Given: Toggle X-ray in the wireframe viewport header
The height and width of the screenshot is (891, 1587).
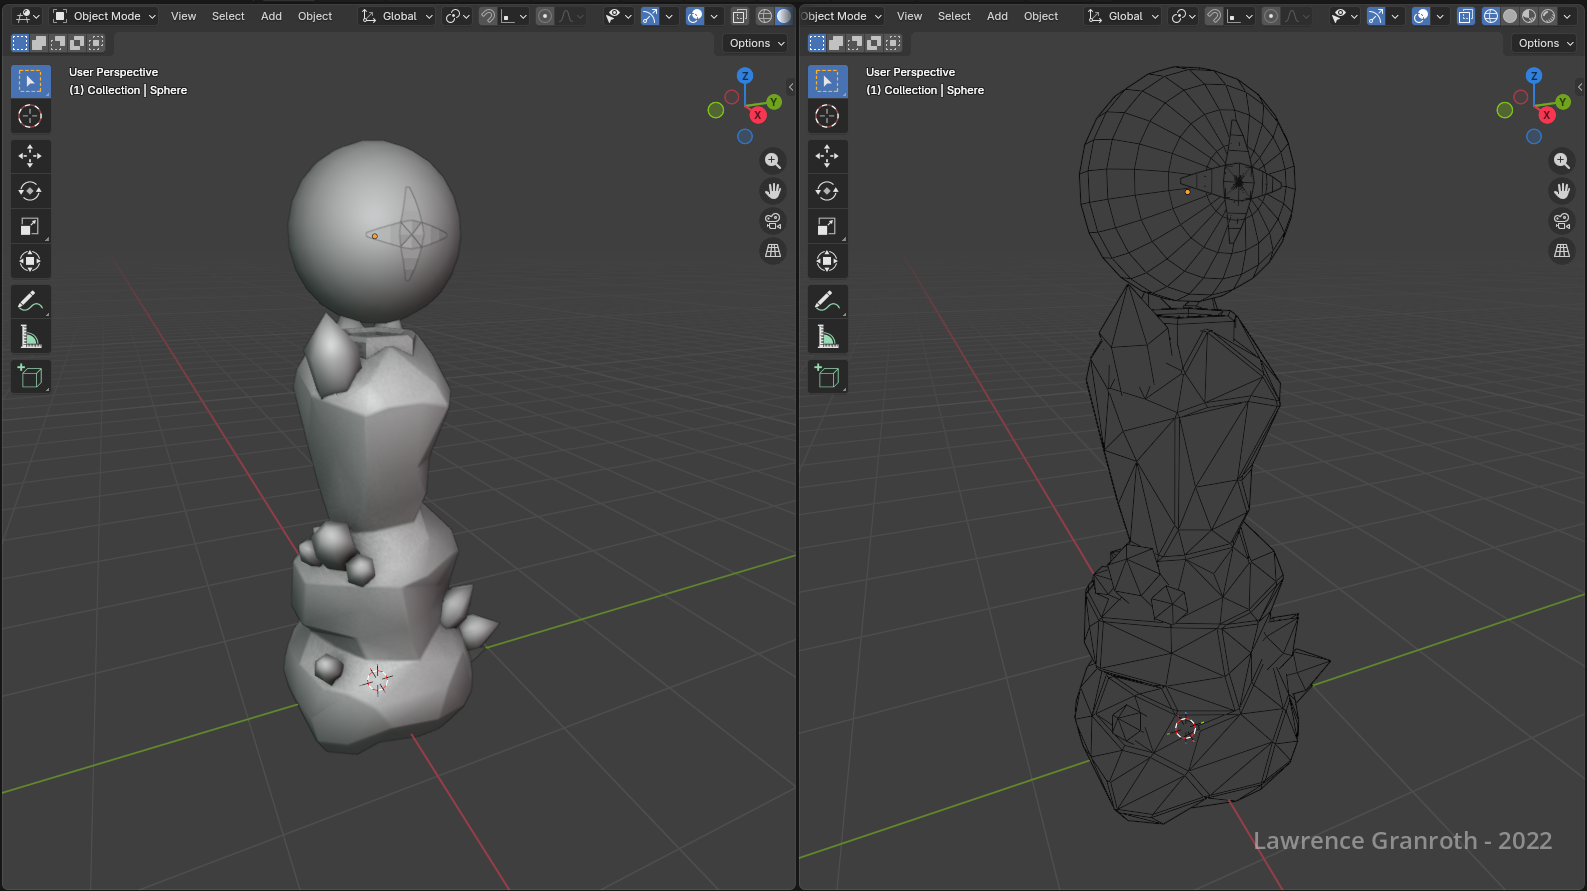Looking at the screenshot, I should [1465, 16].
